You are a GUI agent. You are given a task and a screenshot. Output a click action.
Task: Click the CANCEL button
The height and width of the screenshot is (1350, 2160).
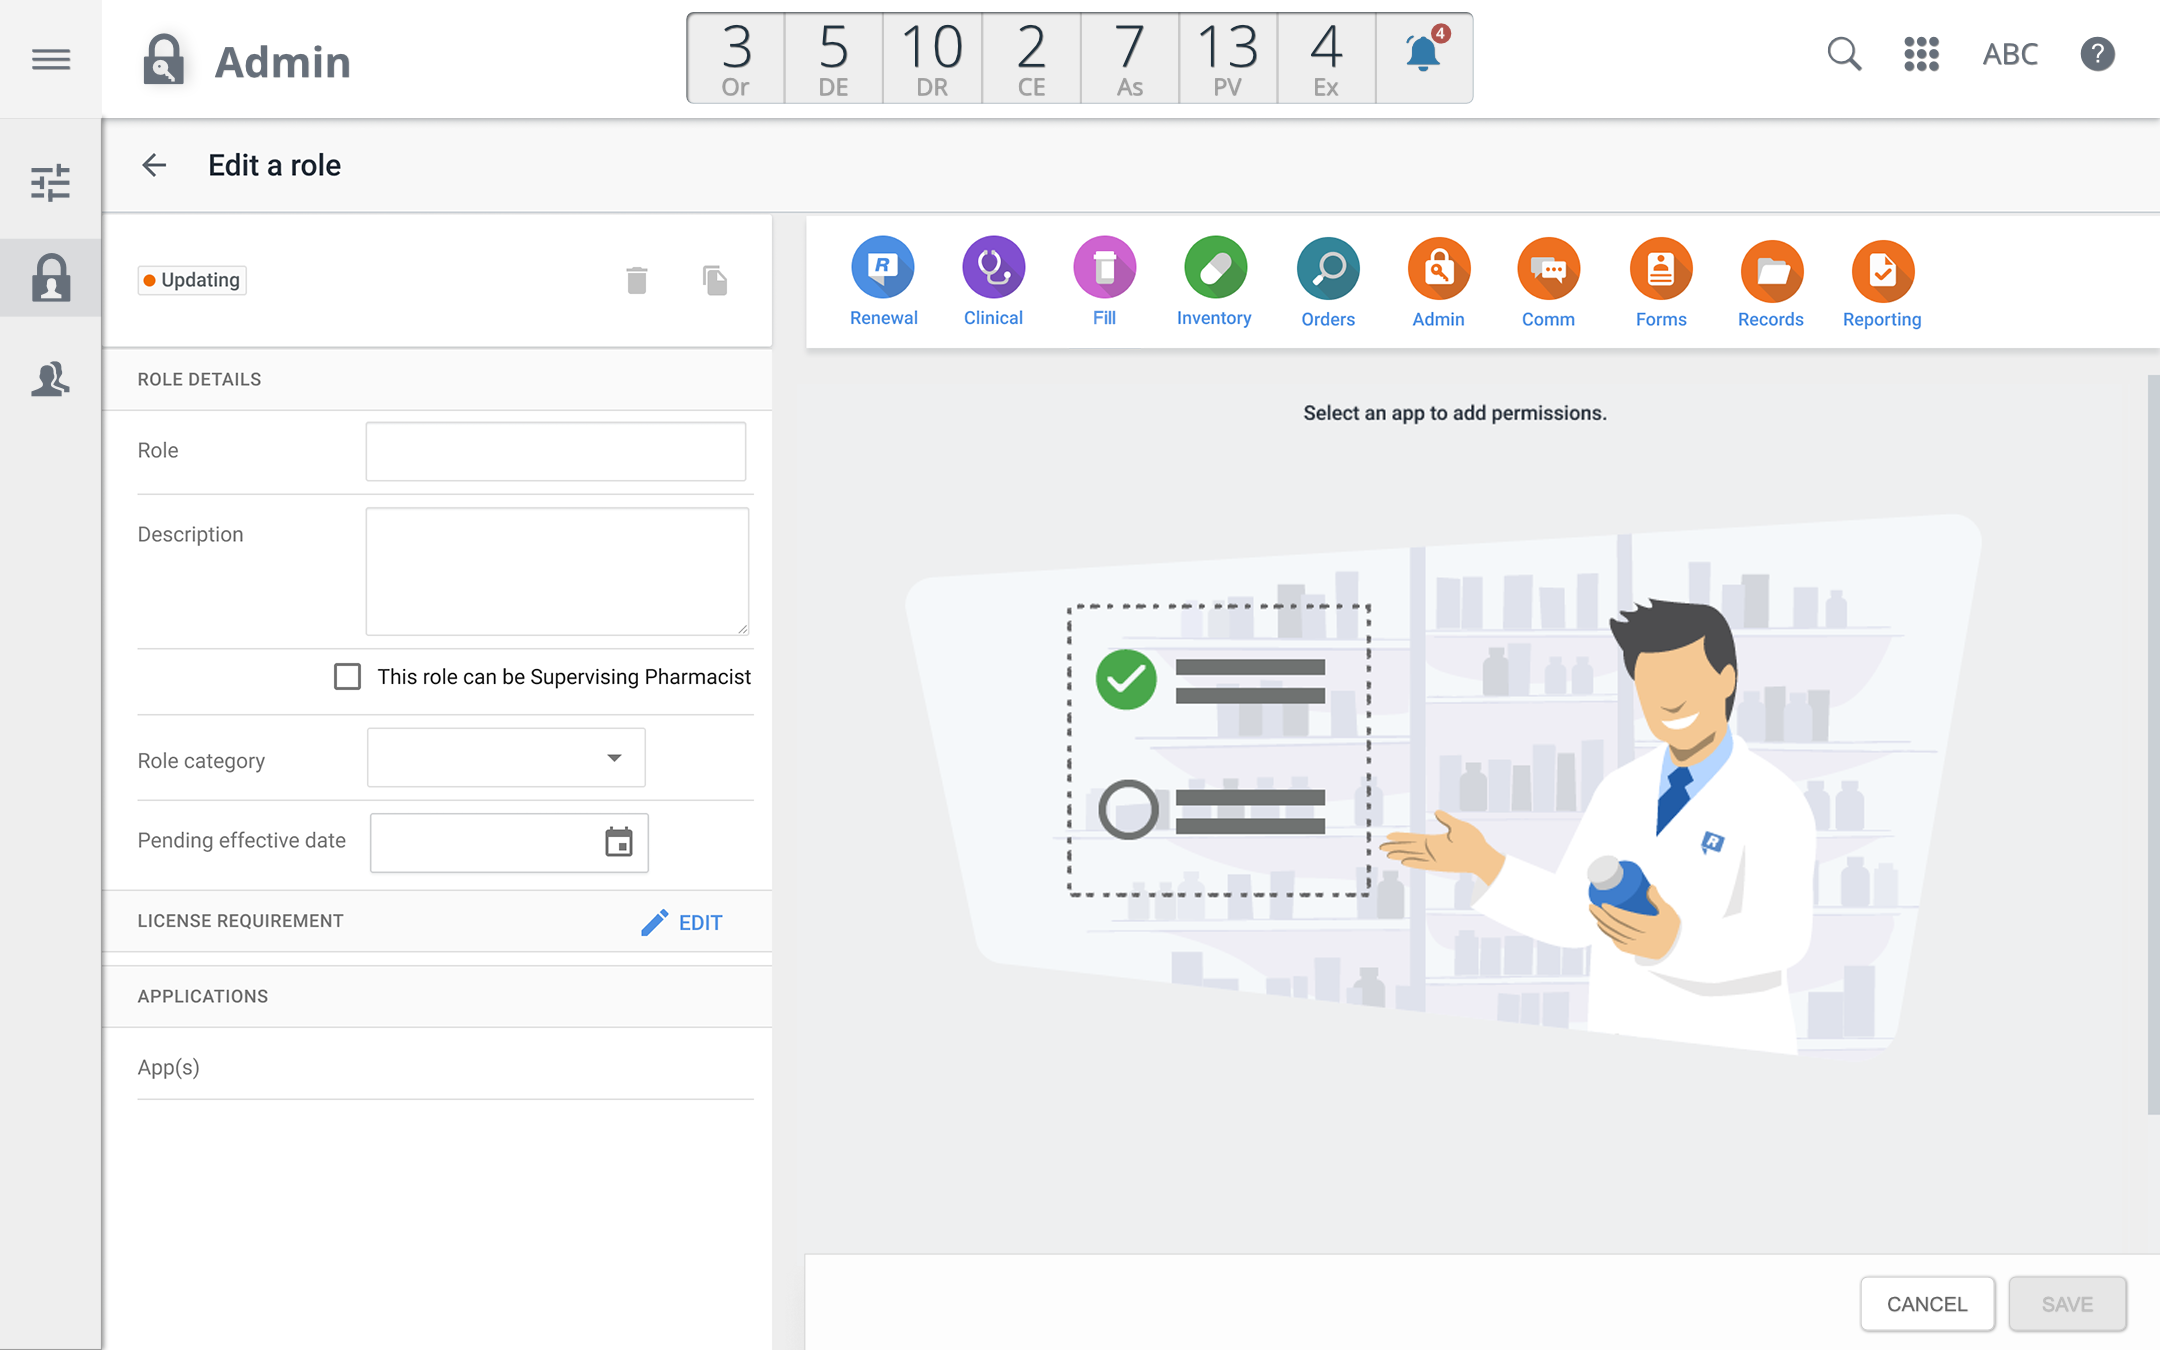click(x=1926, y=1303)
